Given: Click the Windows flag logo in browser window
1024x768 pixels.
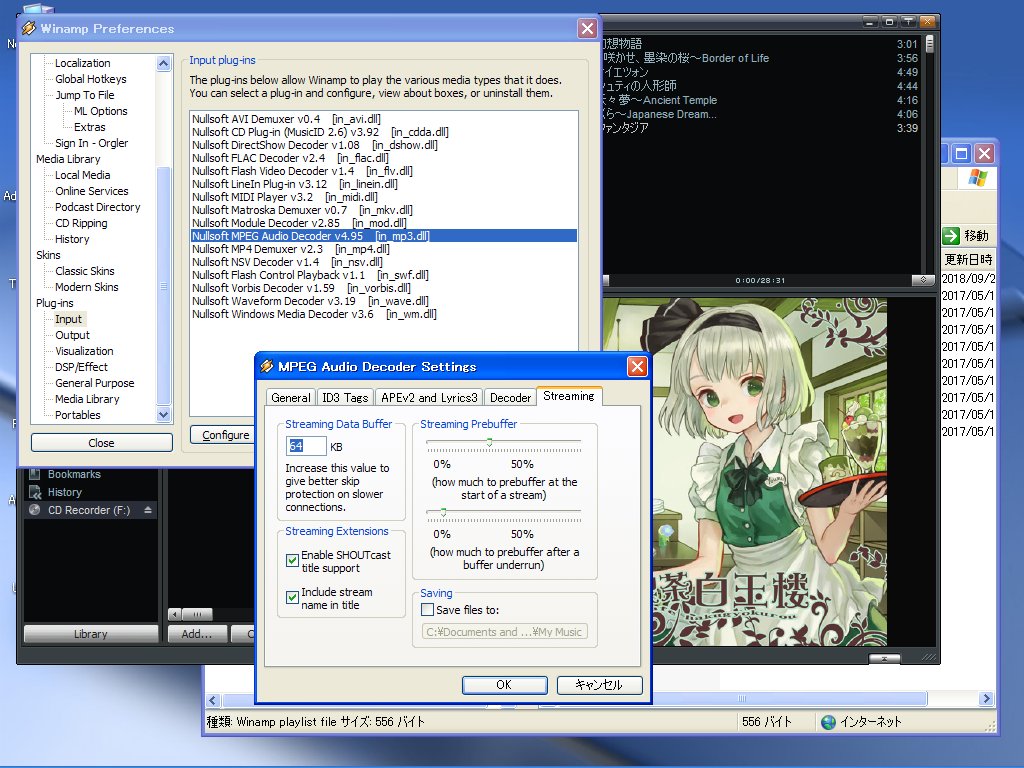Looking at the screenshot, I should [x=978, y=177].
